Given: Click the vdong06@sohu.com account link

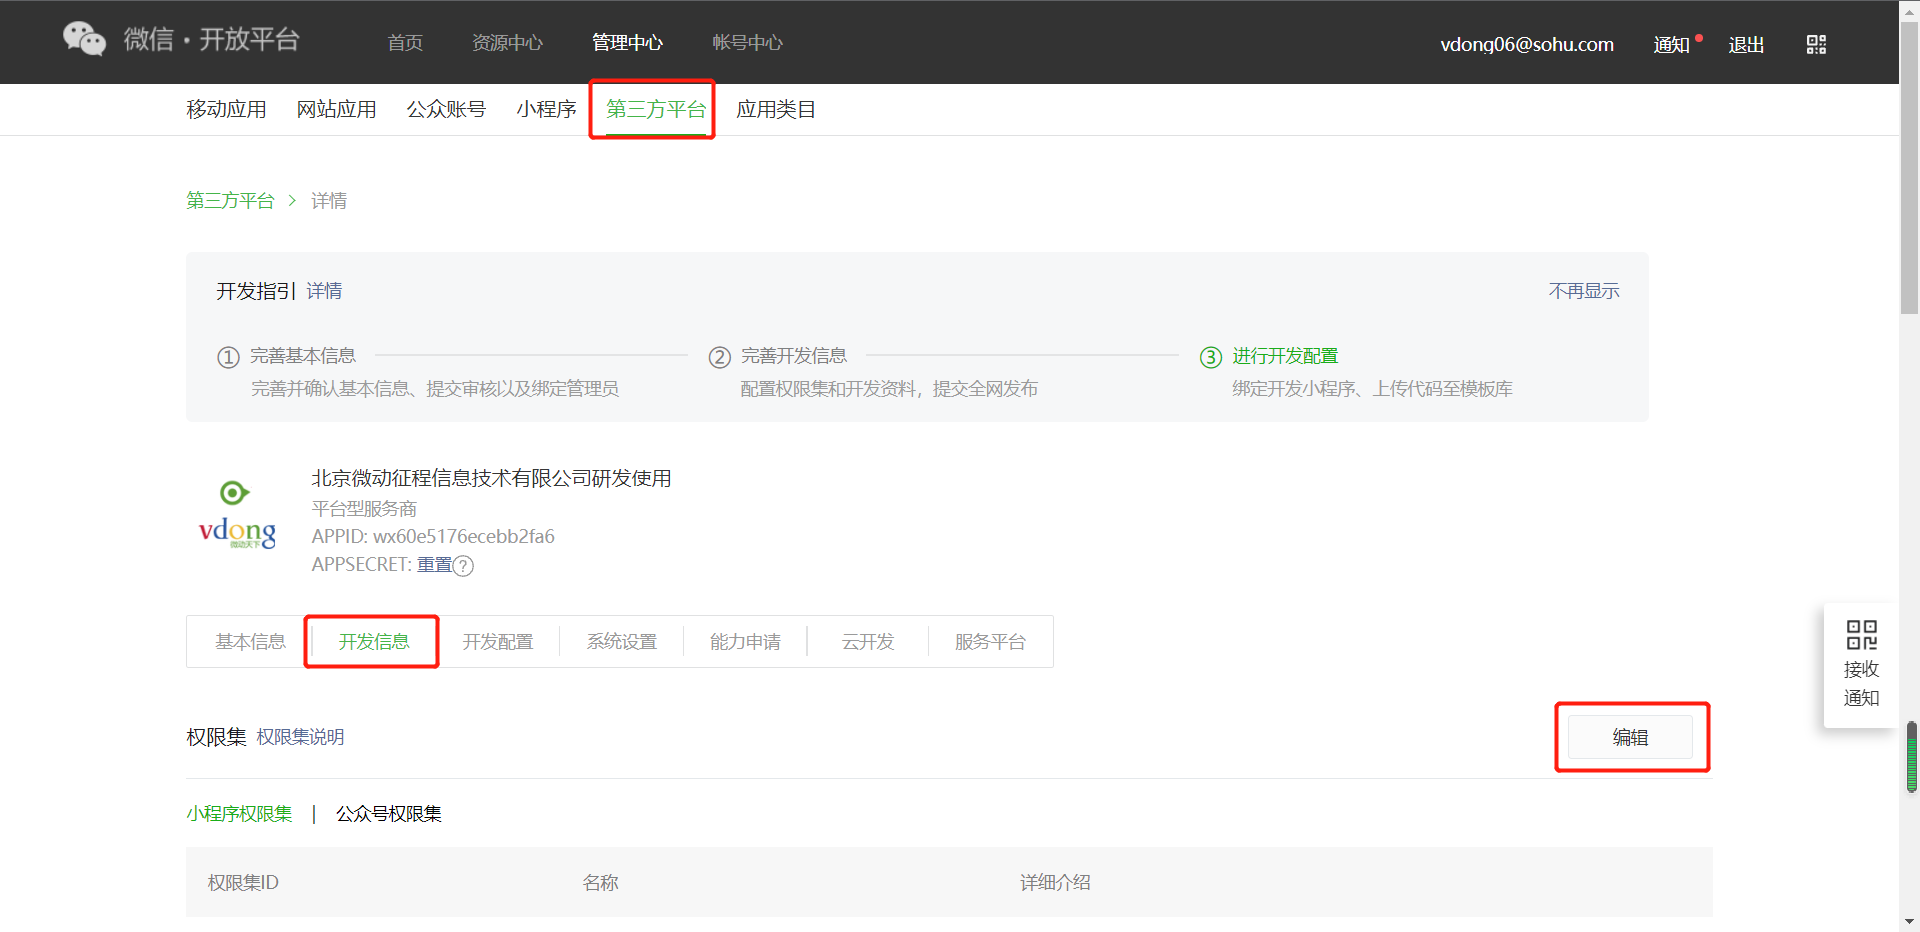Looking at the screenshot, I should (x=1527, y=44).
